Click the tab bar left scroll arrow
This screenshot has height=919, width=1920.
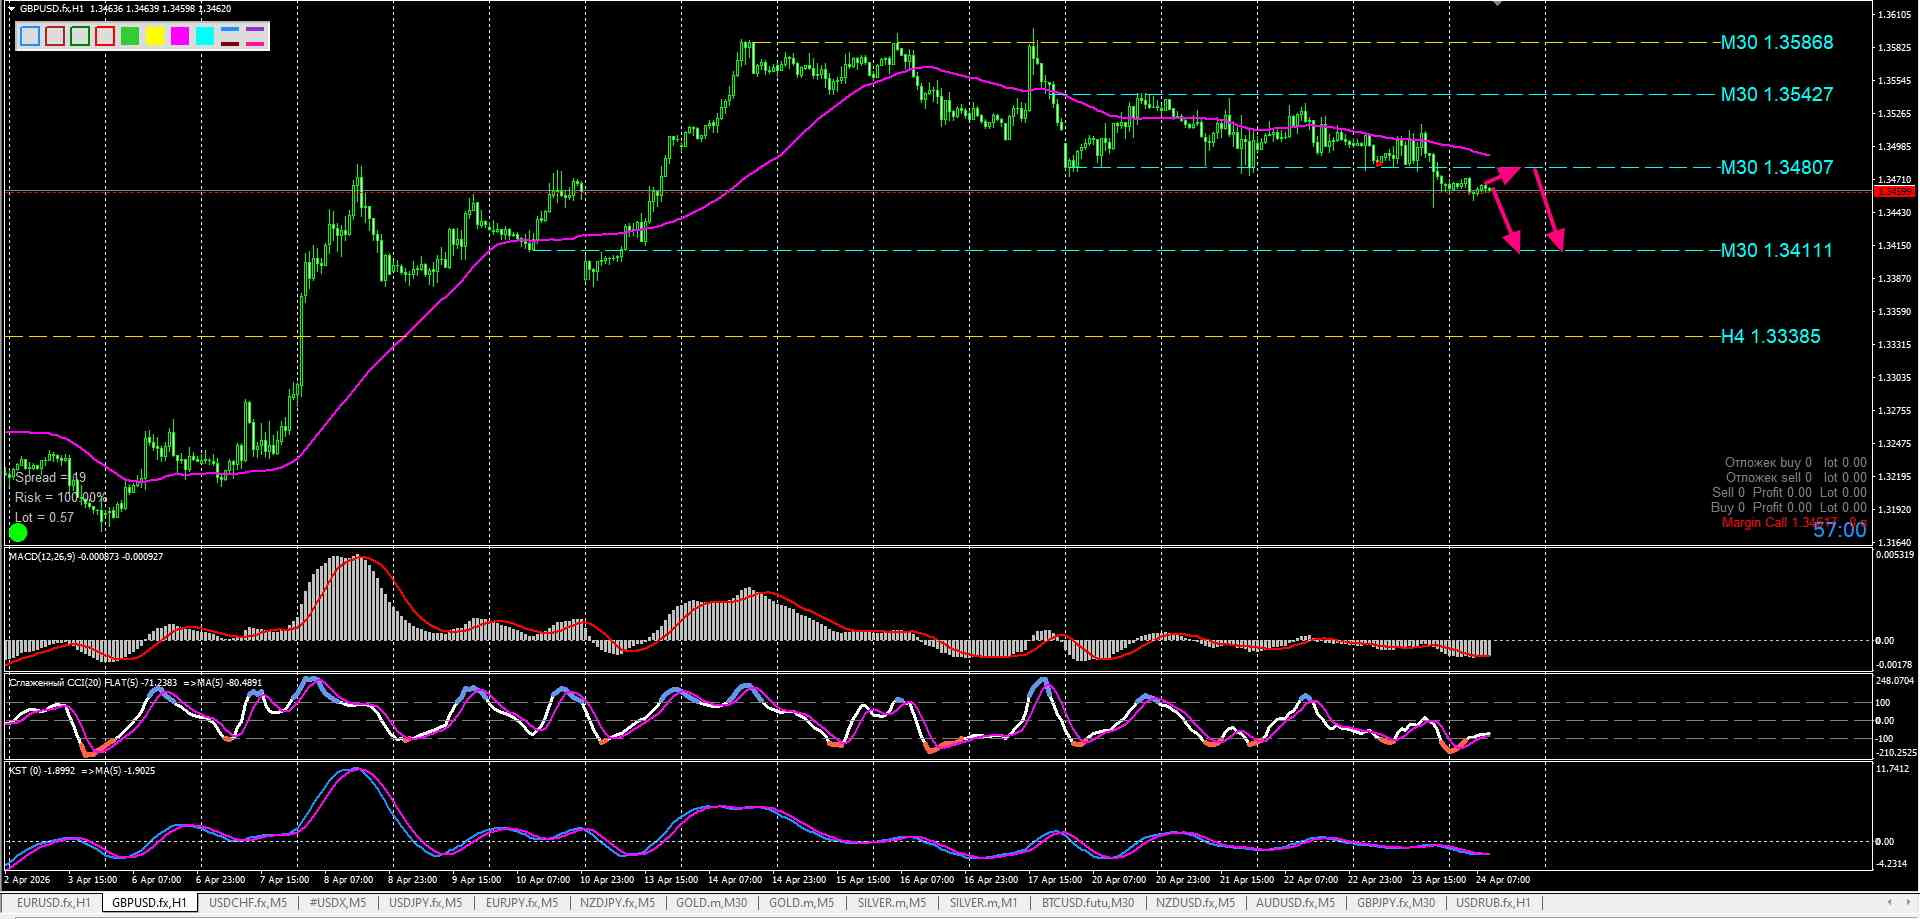[1890, 902]
